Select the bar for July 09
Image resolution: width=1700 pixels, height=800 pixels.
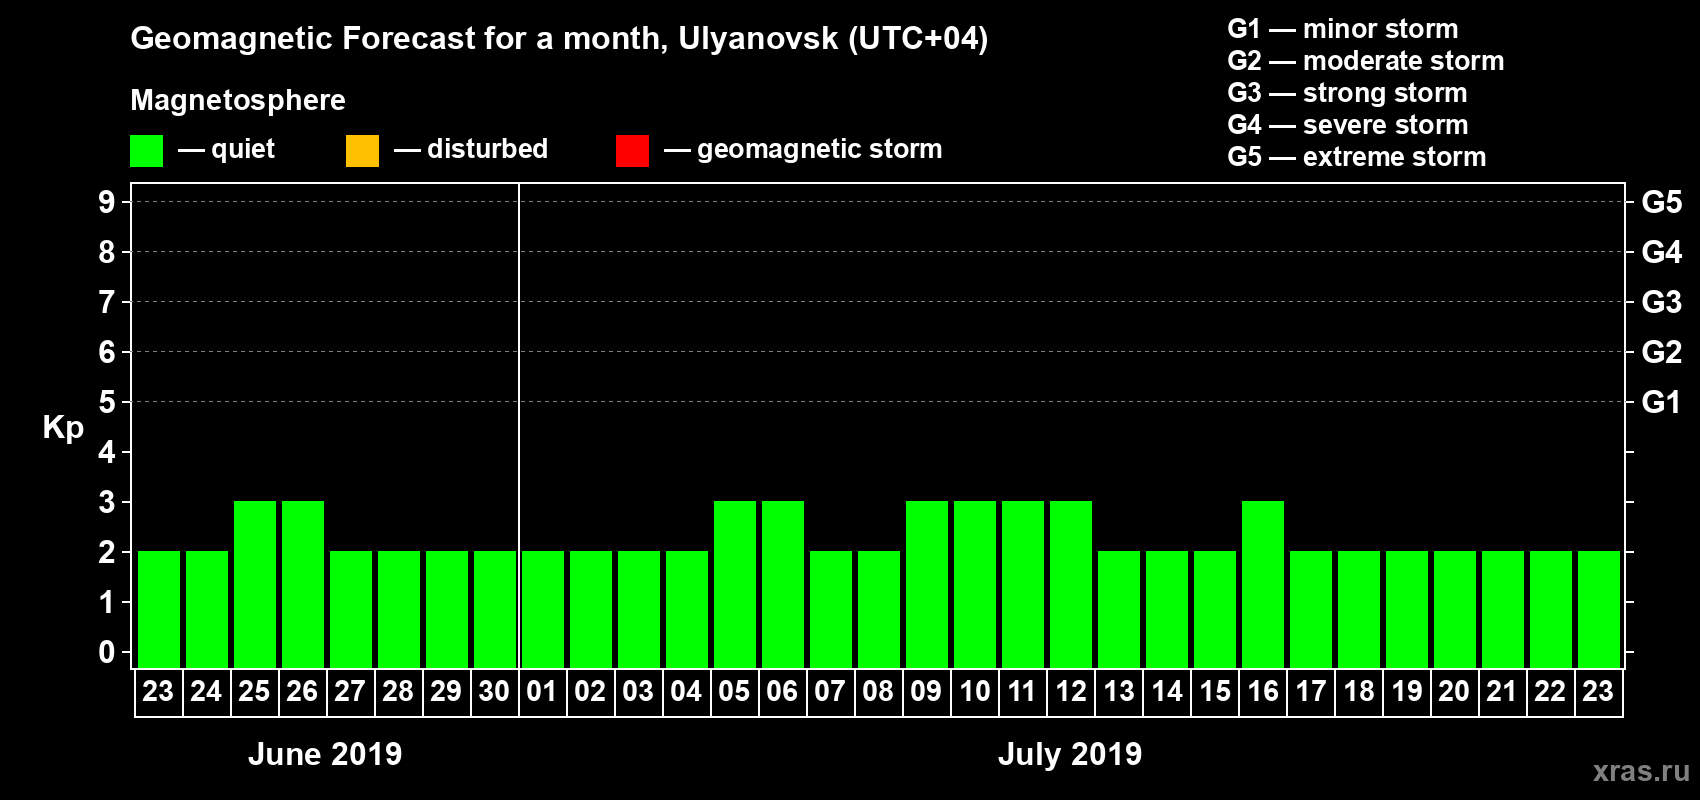(x=927, y=584)
